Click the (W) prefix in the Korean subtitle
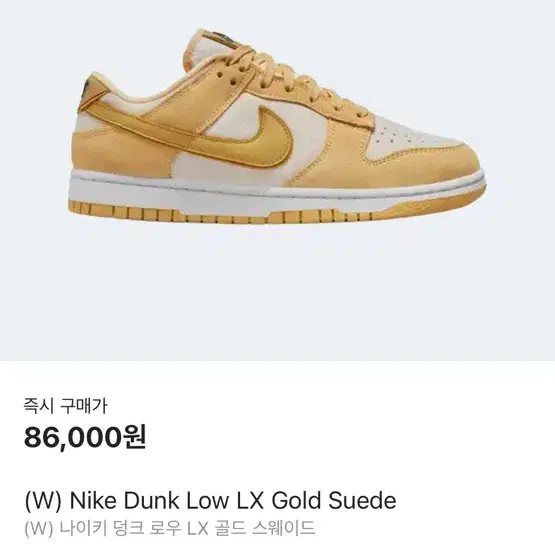This screenshot has height=555, width=555. pos(39,529)
